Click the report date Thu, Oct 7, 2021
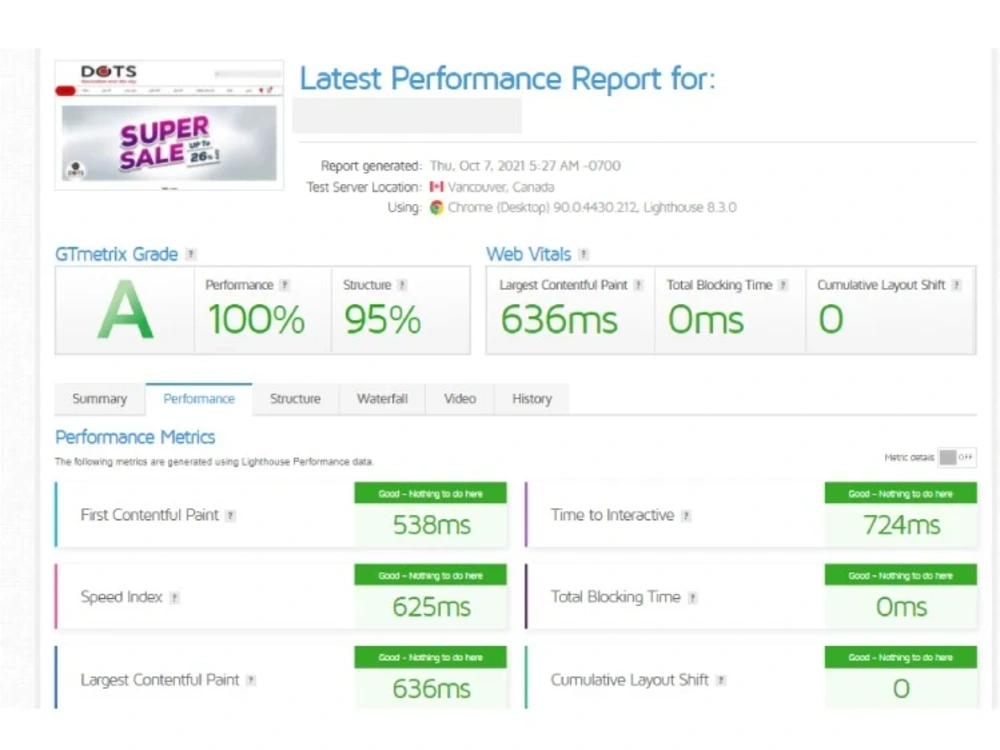Screen dimensions: 1000x750 pos(525,166)
